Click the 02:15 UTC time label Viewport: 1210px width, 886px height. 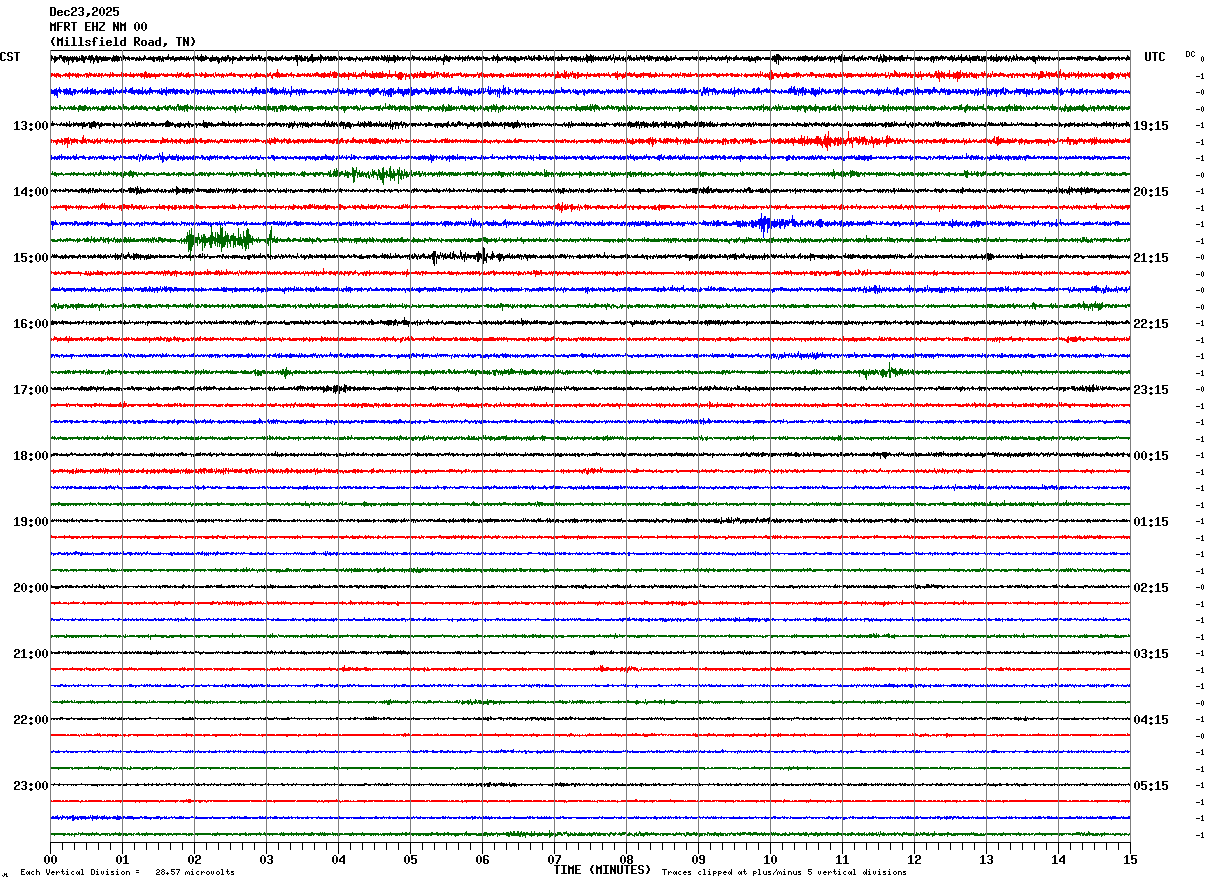click(x=1151, y=588)
